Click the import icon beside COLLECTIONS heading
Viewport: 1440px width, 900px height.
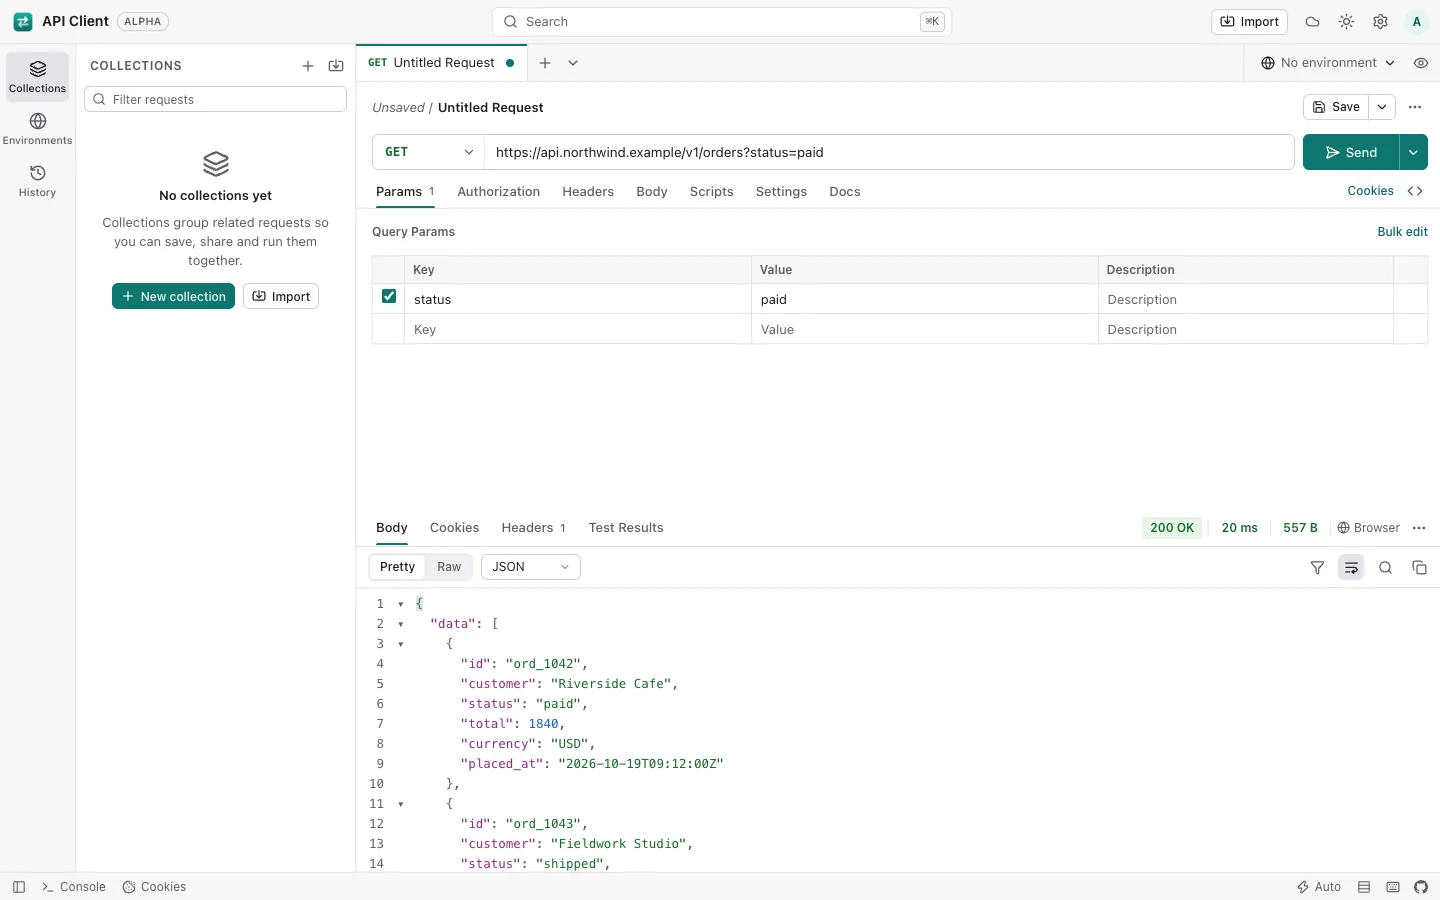point(336,66)
